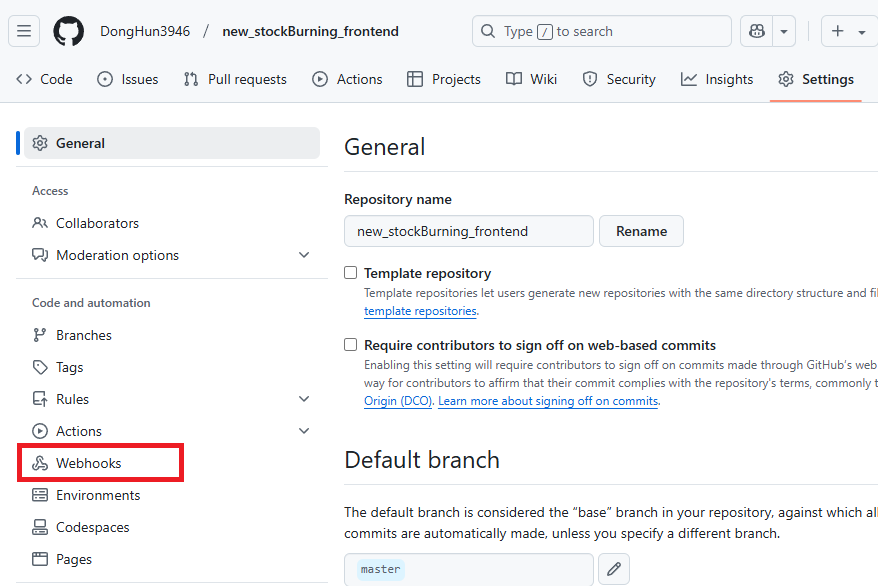Open Copilot chat icon
This screenshot has width=878, height=586.
pyautogui.click(x=756, y=31)
